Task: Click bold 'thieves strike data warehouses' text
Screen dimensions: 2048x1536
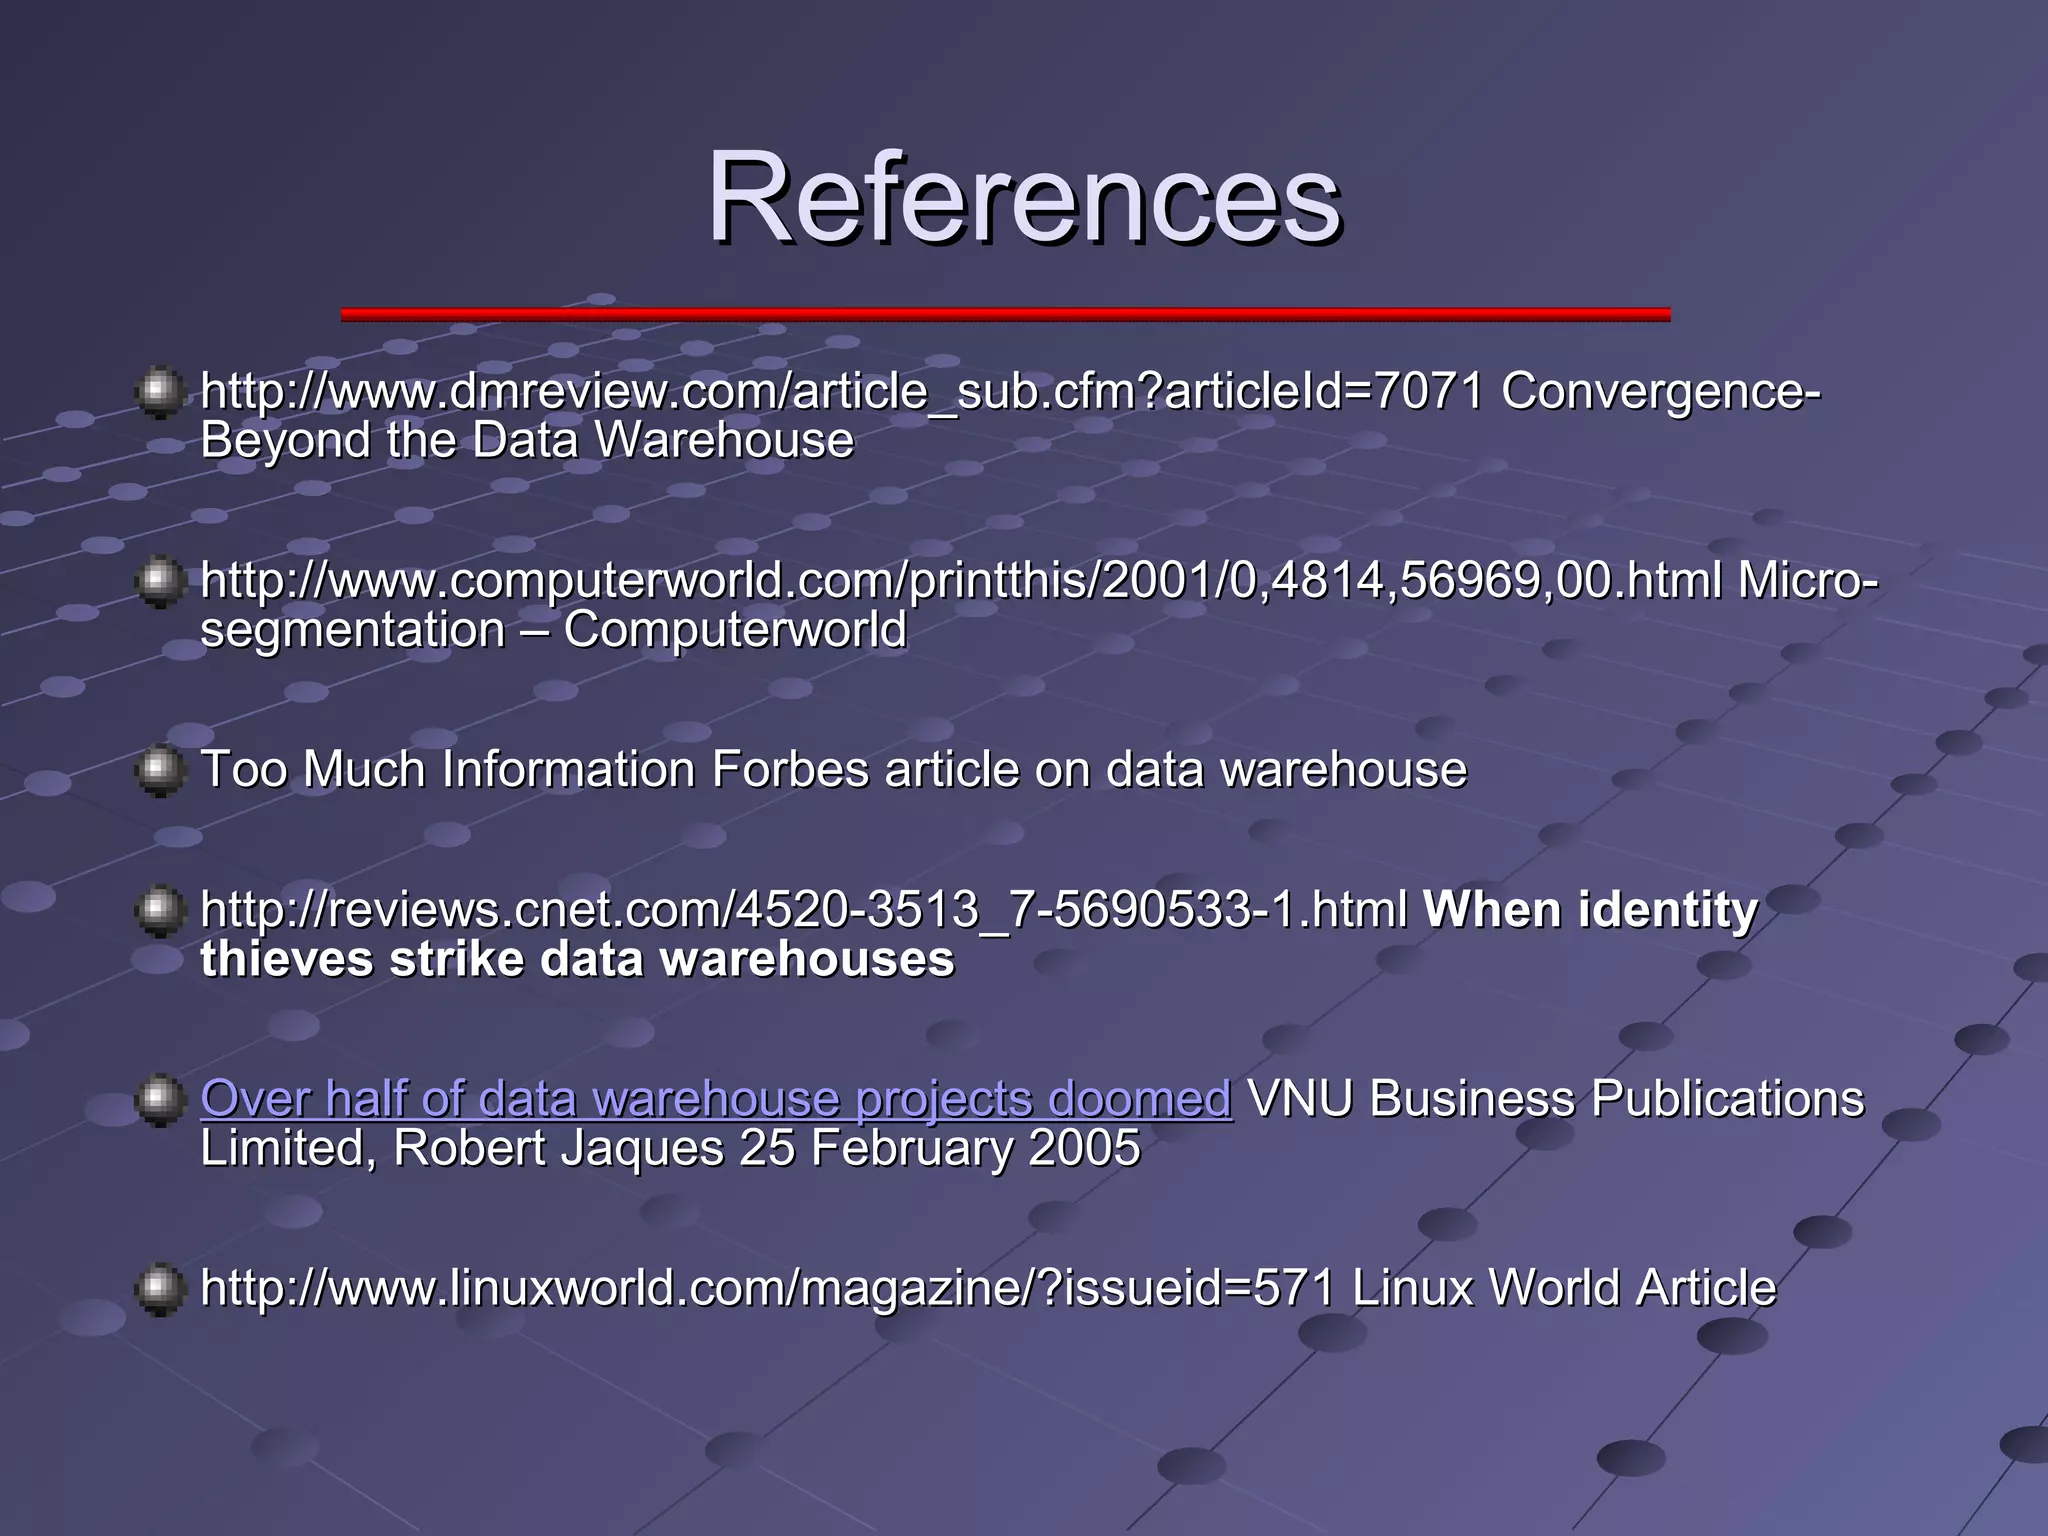Action: point(577,959)
